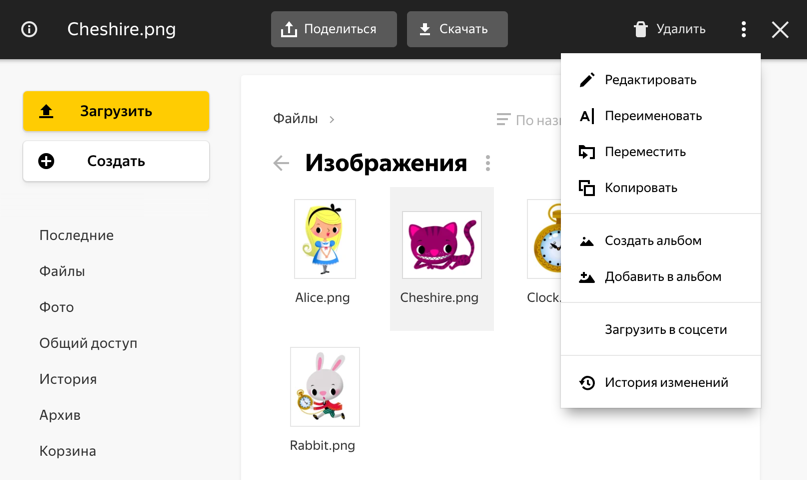Click the file info icon

tap(29, 29)
